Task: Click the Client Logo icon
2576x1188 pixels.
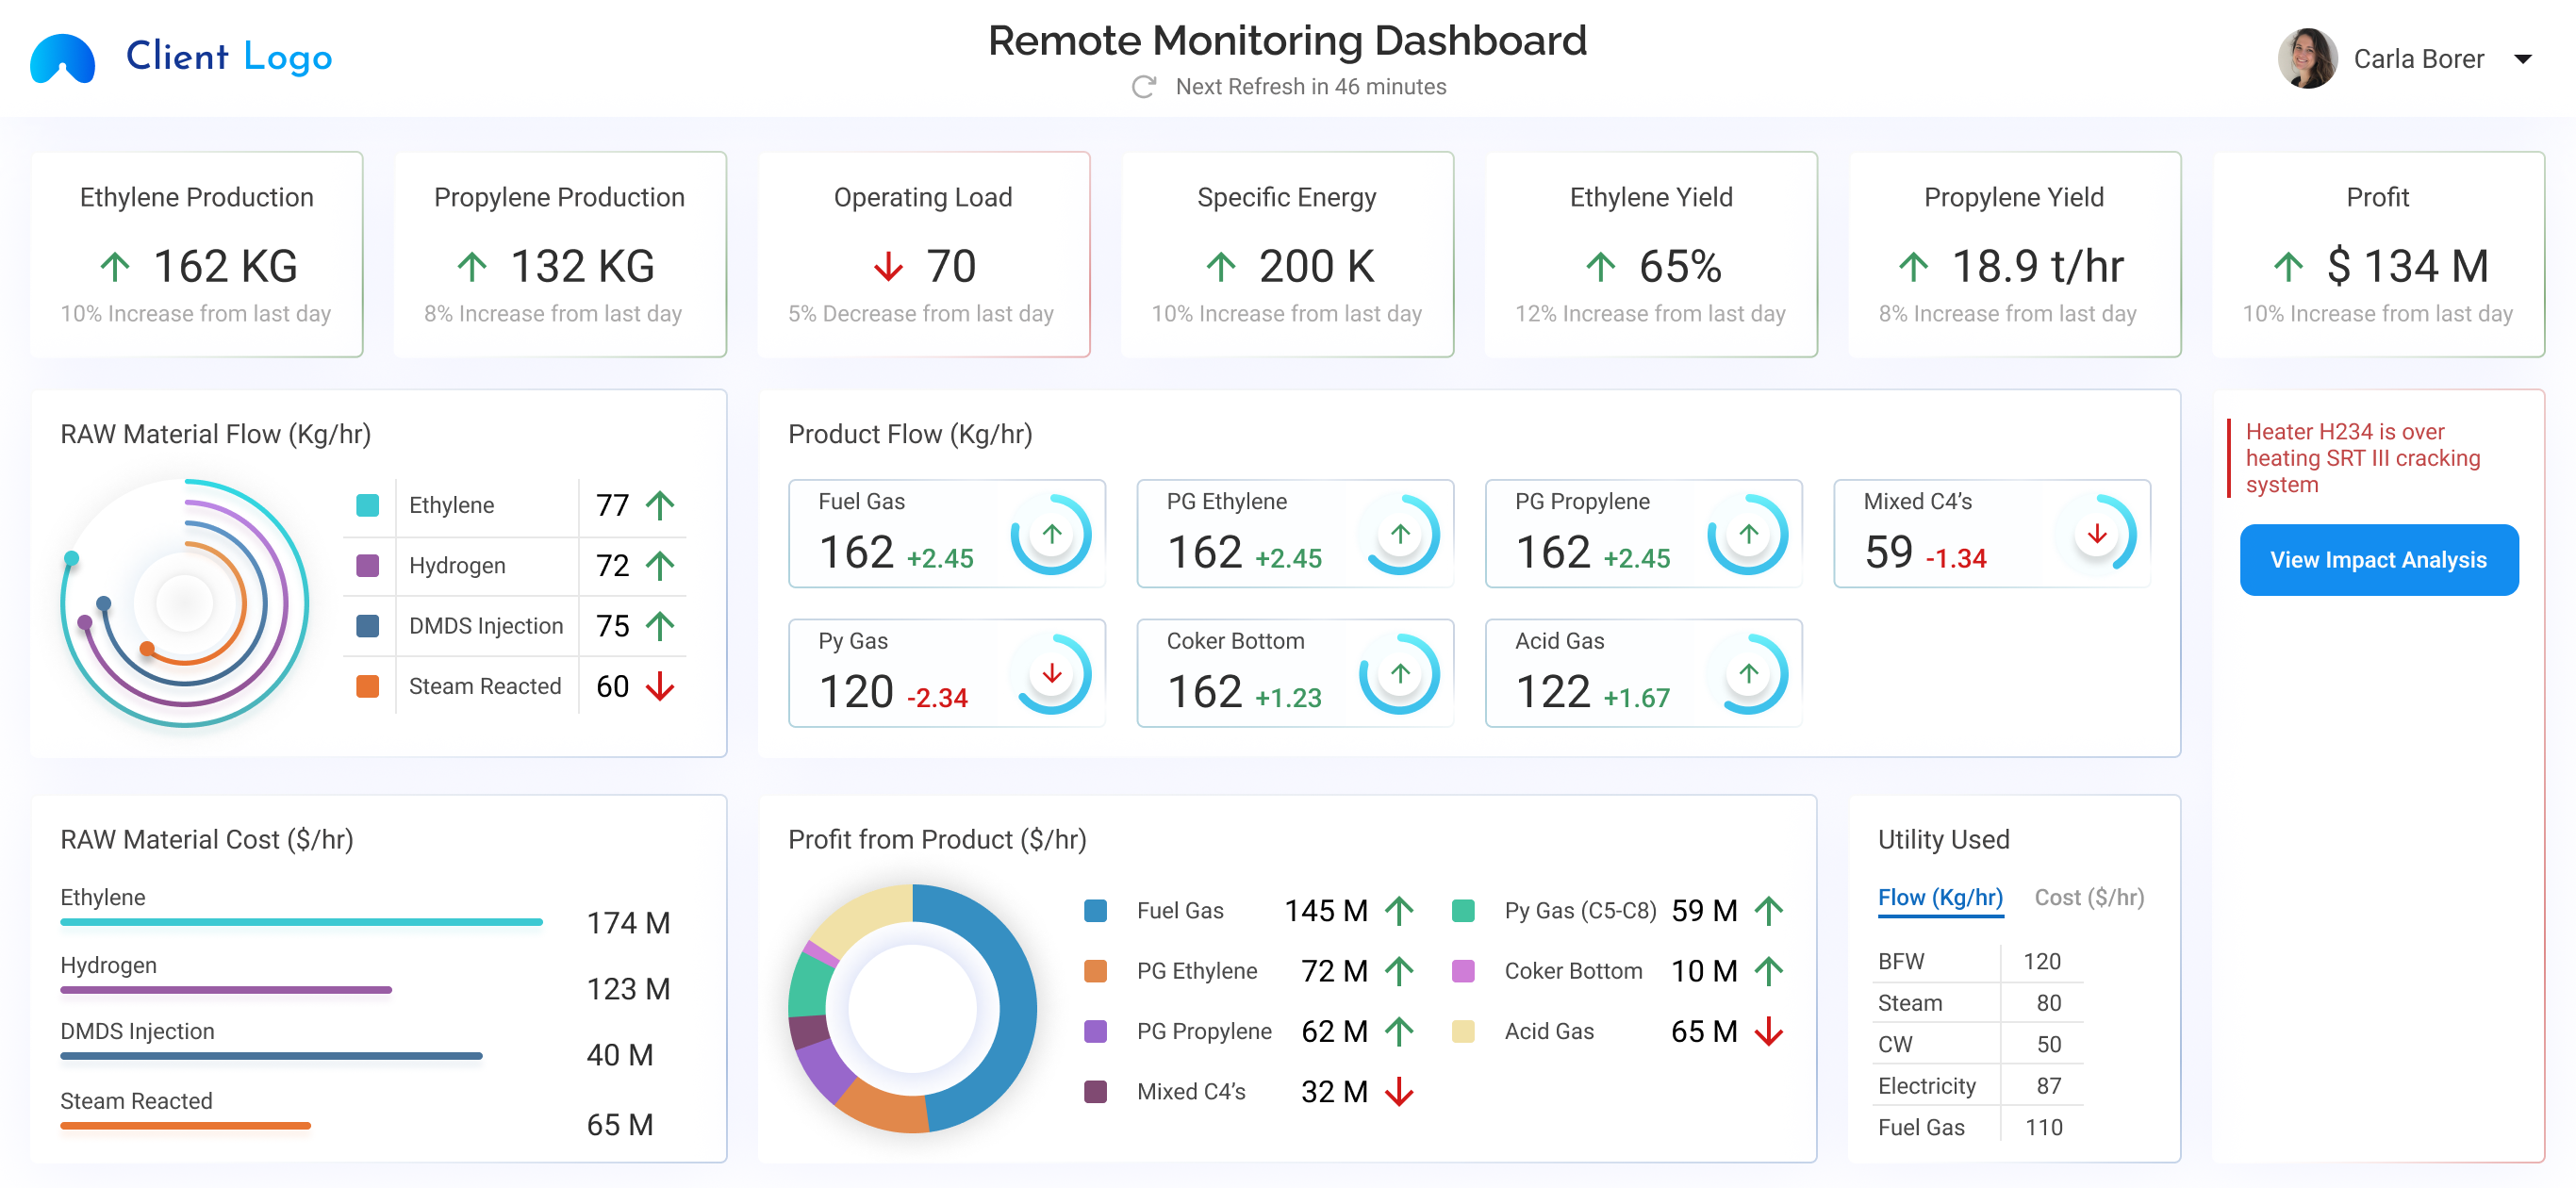Action: pos(62,58)
